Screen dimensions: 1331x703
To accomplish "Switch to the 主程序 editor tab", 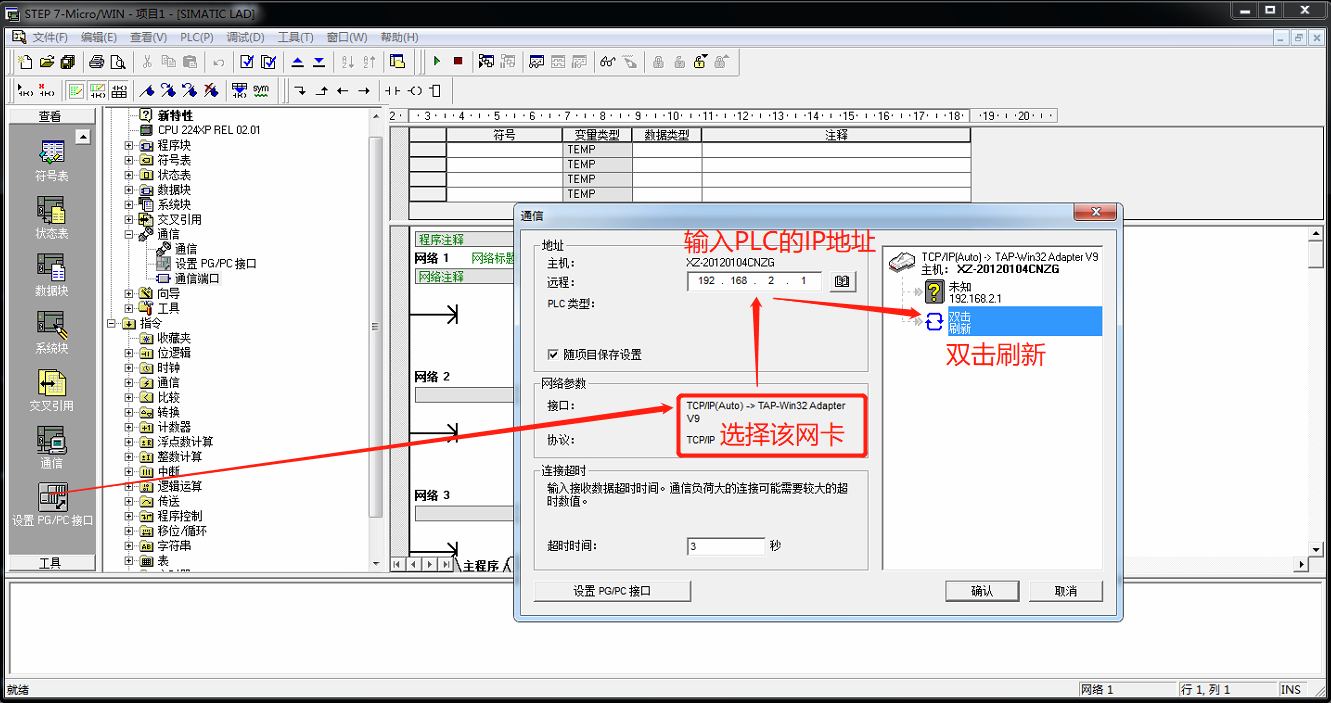I will point(481,566).
